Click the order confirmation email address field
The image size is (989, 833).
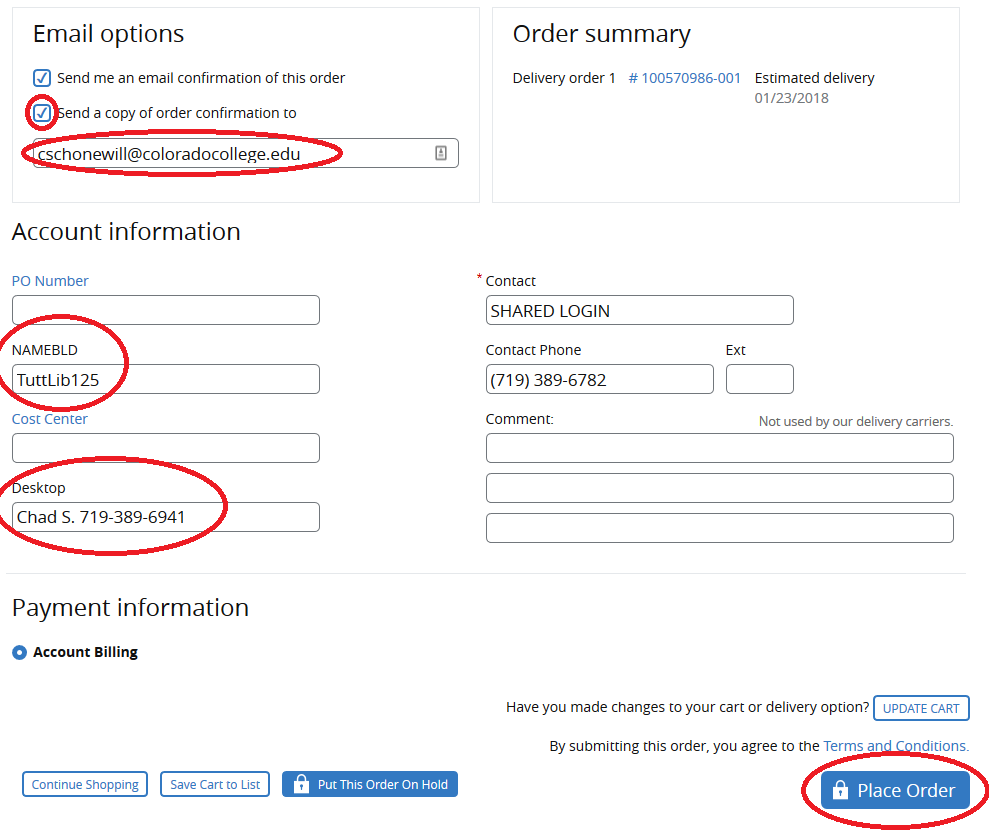click(245, 153)
